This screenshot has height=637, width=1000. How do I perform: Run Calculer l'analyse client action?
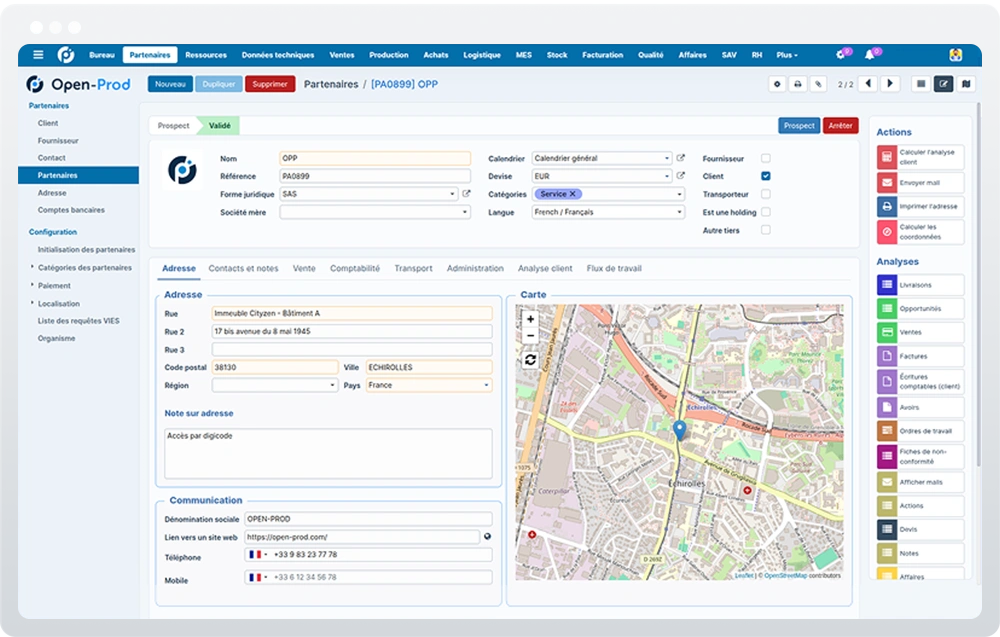(920, 157)
